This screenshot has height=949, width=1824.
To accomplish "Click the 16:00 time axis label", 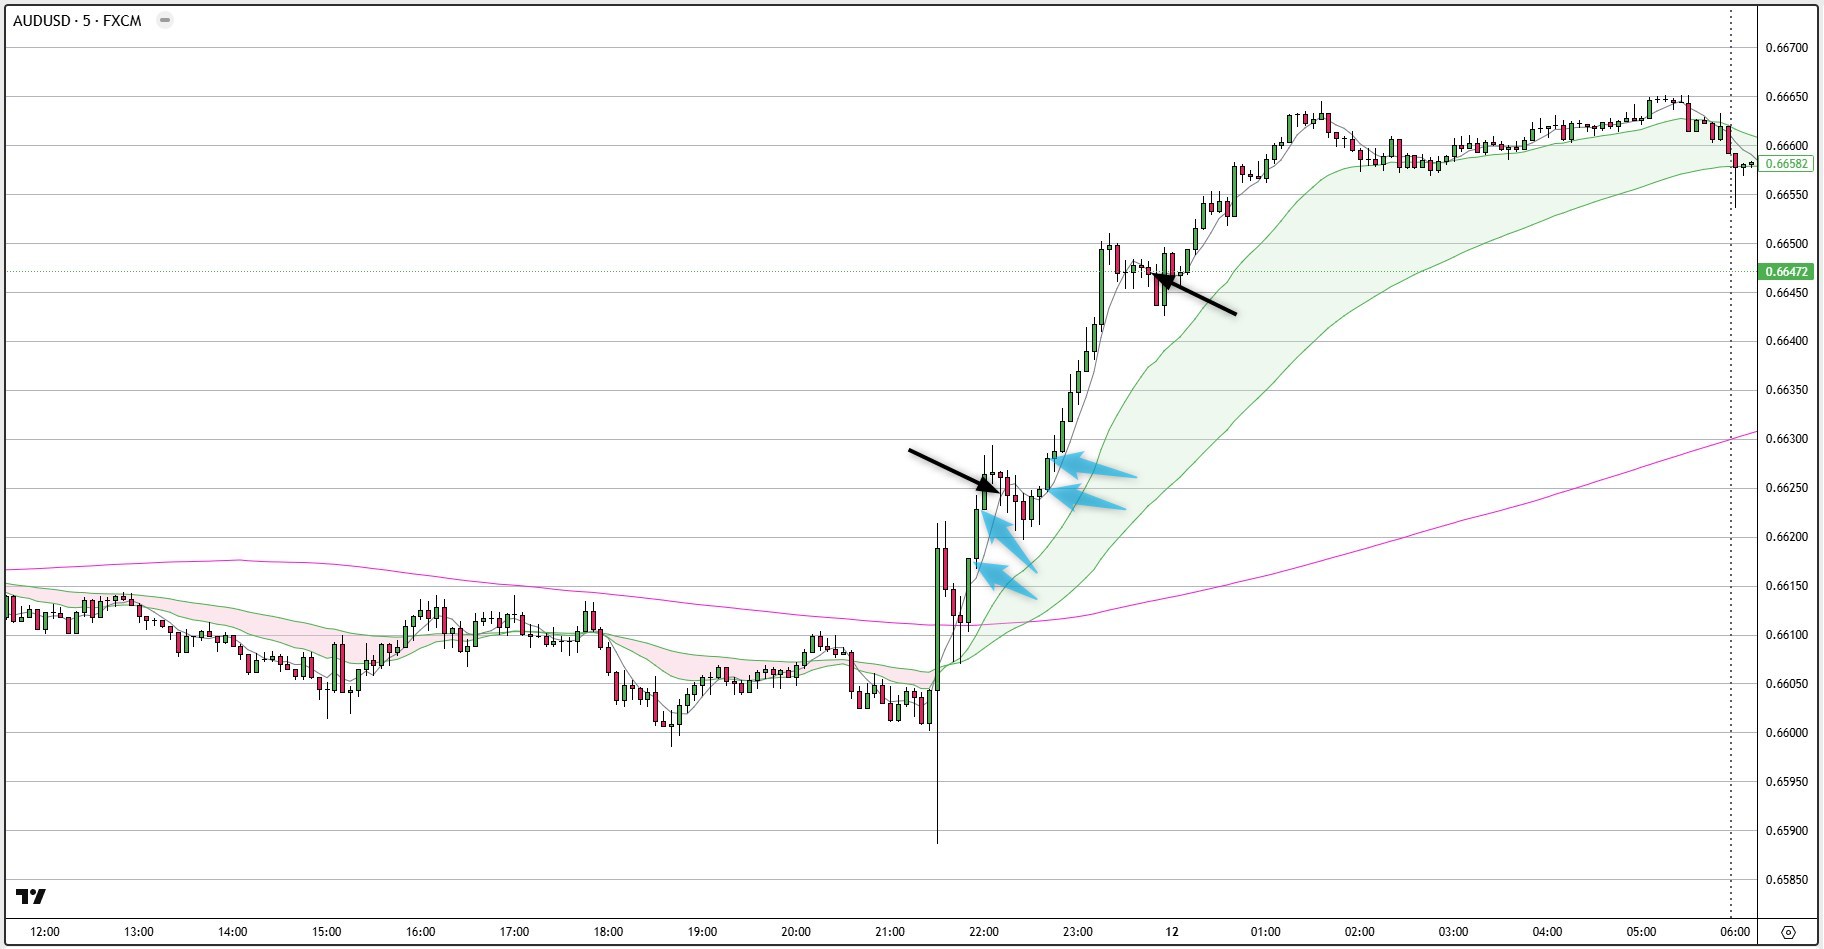I will [421, 932].
